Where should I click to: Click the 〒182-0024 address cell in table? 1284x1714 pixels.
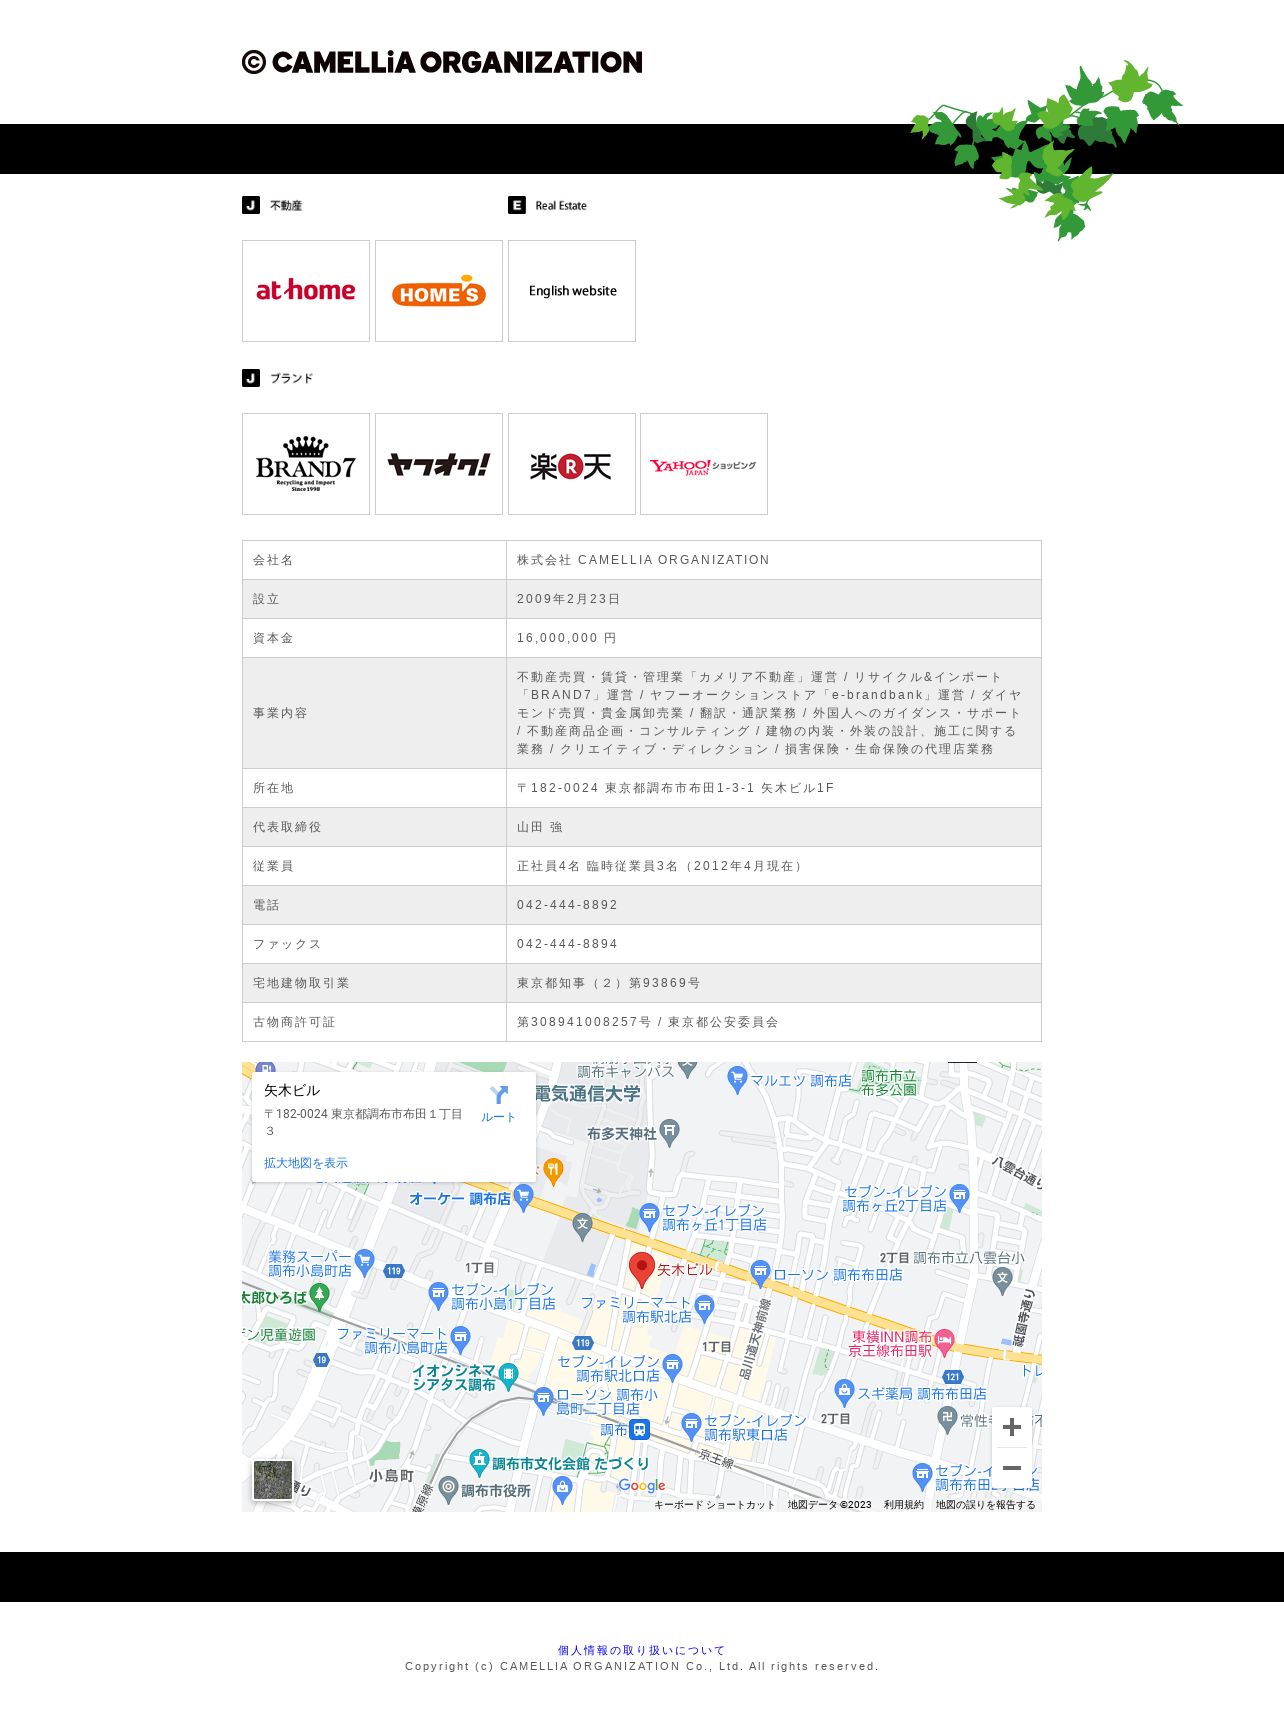tap(774, 788)
